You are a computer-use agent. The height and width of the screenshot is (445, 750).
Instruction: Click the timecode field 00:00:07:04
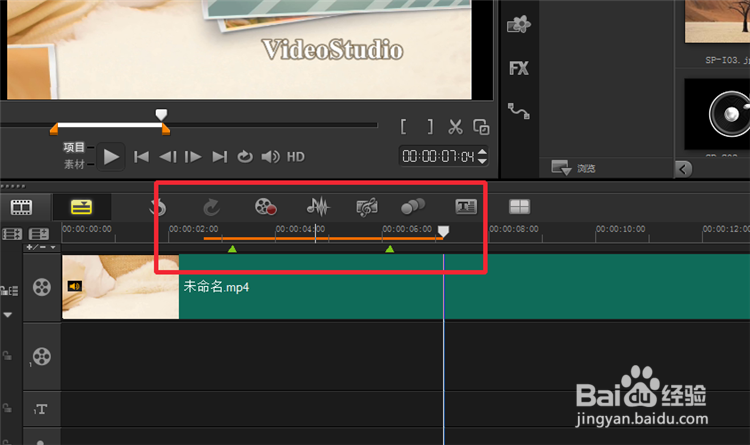pos(438,156)
